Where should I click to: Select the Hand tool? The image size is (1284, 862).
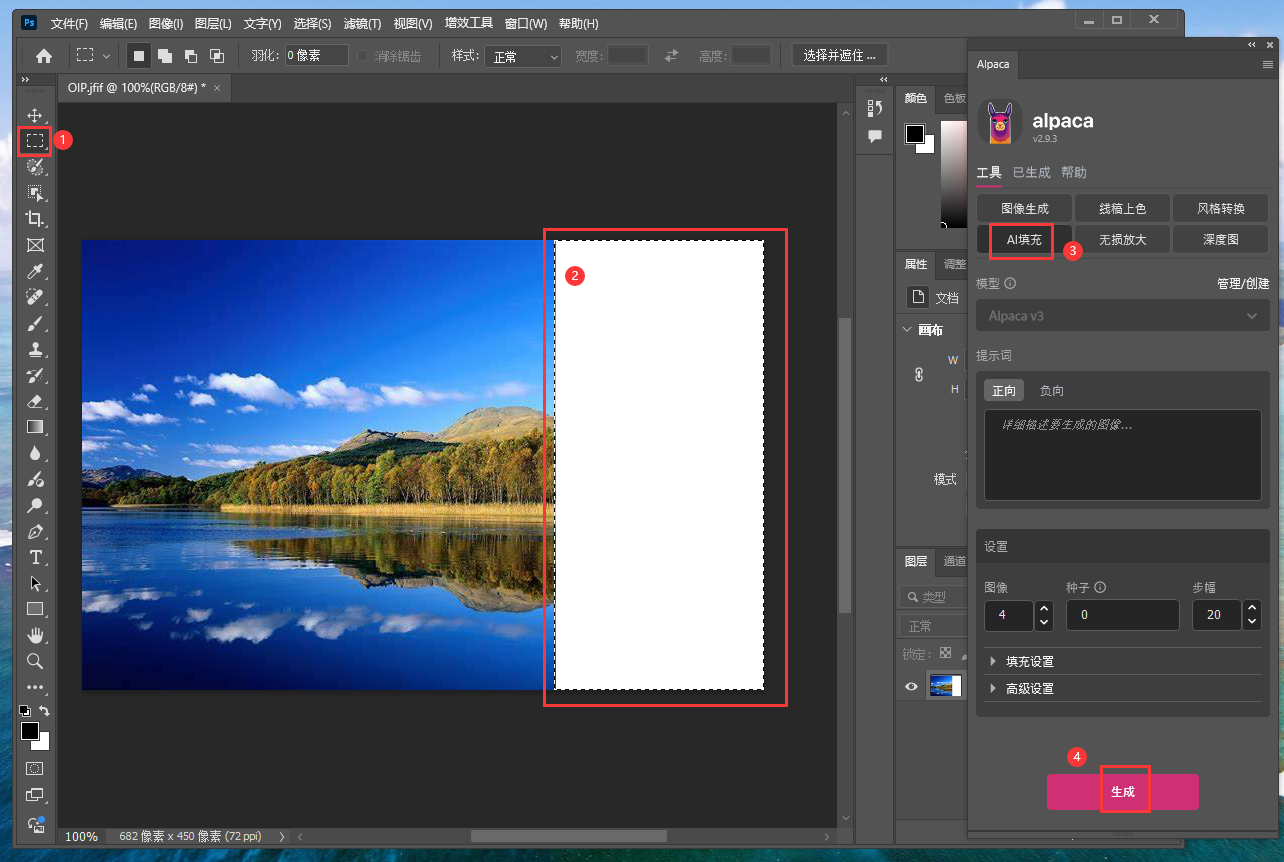35,635
